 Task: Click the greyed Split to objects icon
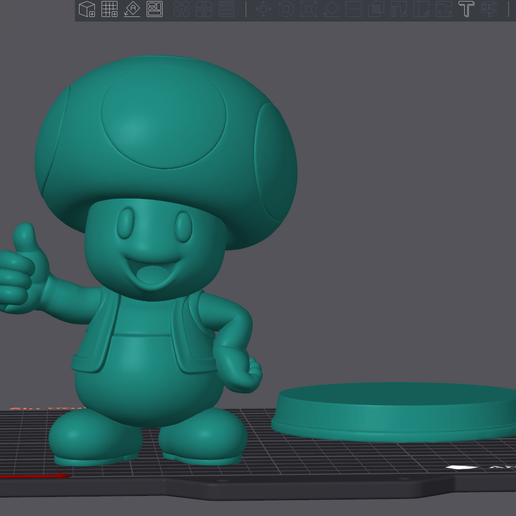tap(182, 9)
